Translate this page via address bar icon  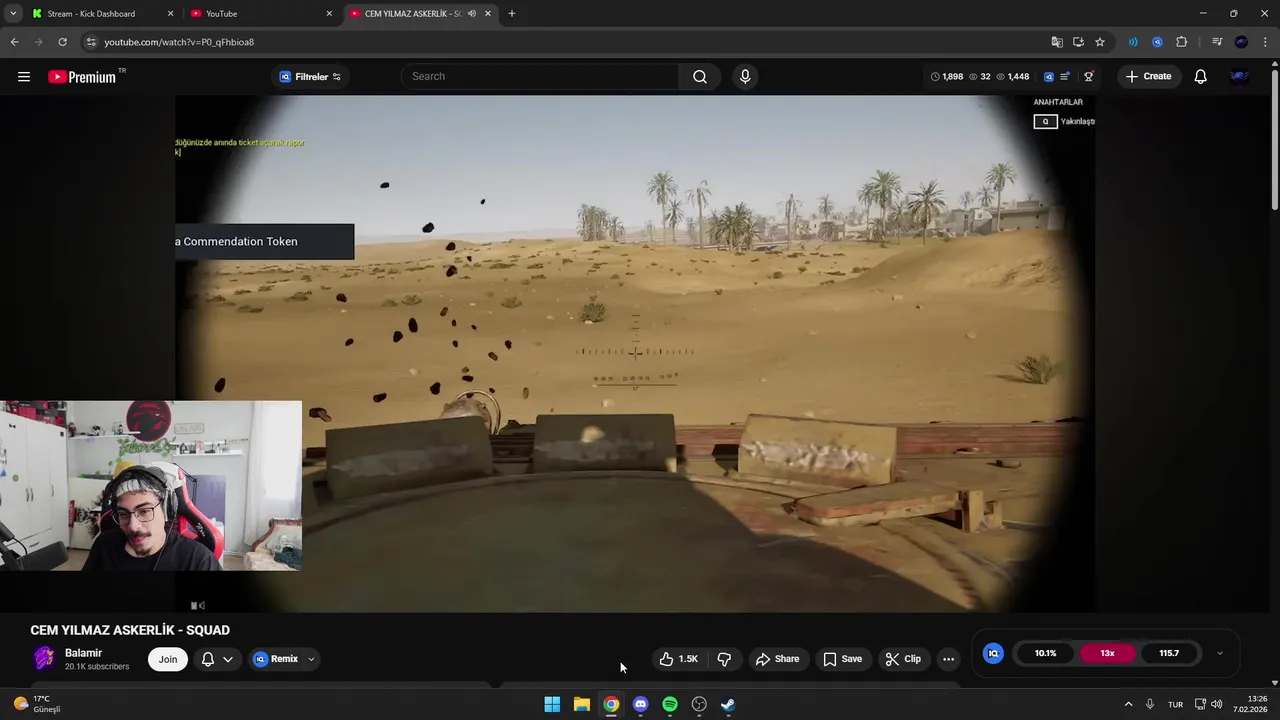click(x=1057, y=42)
